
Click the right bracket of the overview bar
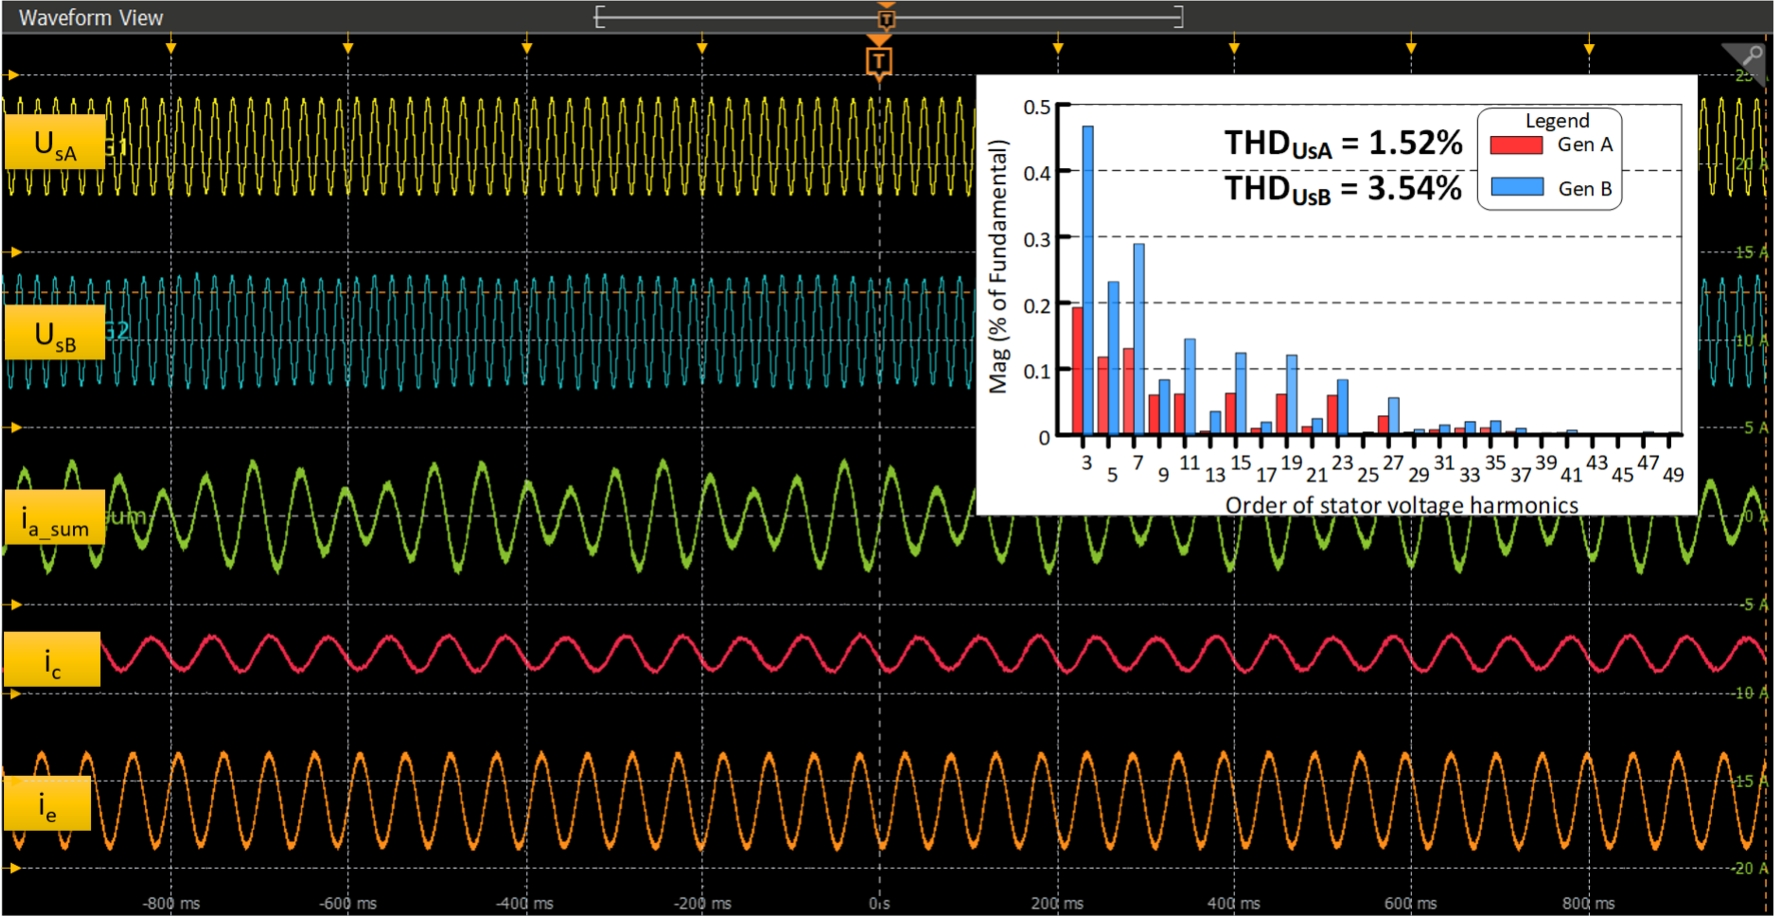pos(1178,17)
